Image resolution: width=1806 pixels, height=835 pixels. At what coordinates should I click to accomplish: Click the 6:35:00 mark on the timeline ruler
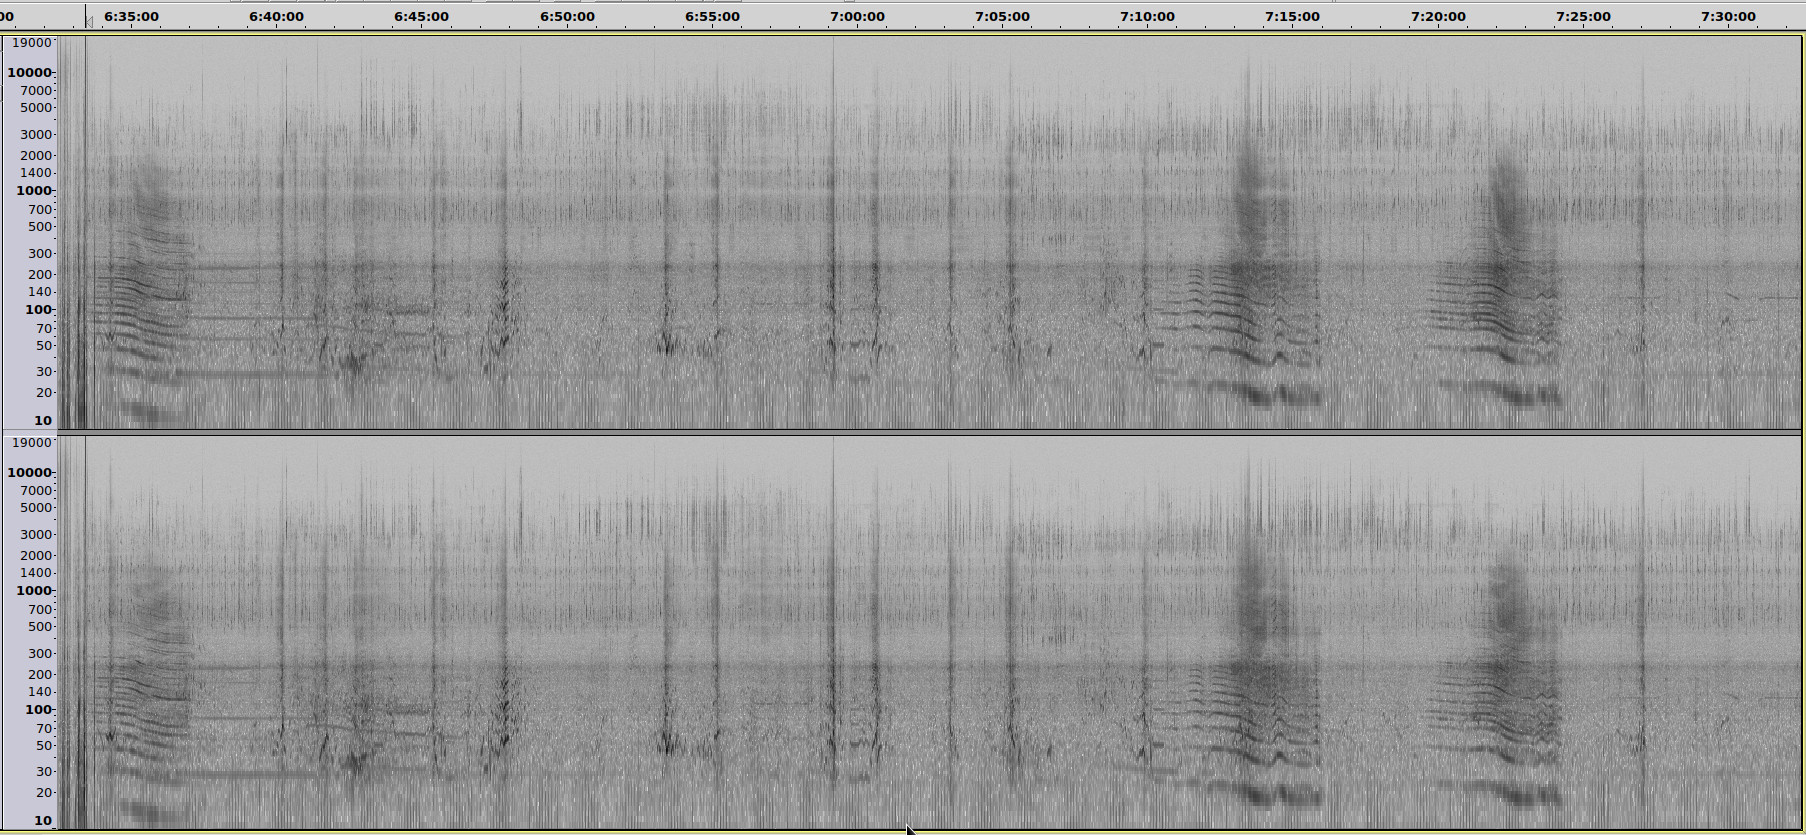[x=131, y=17]
